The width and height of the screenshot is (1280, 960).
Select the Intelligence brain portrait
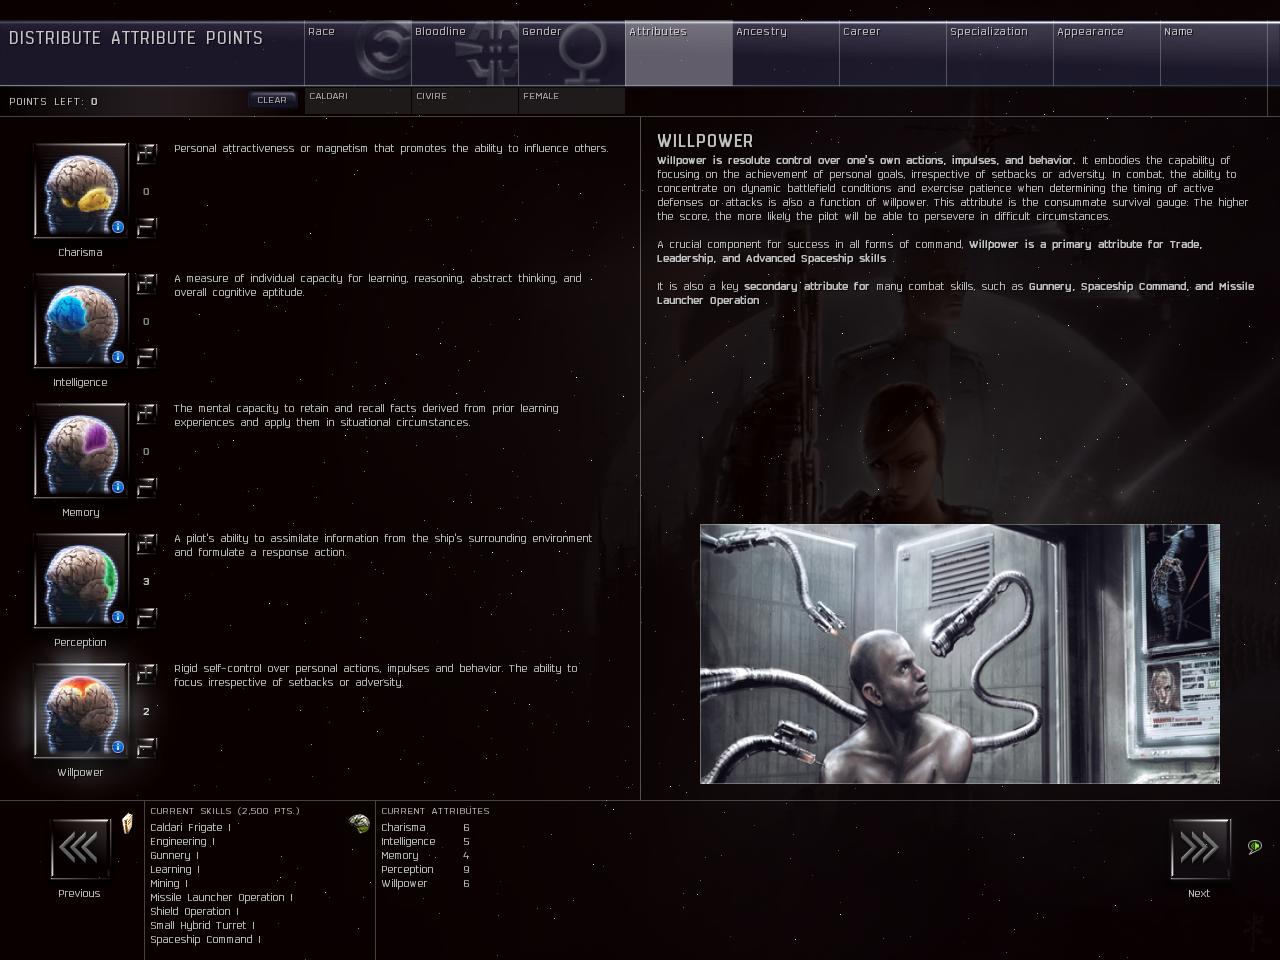[81, 320]
